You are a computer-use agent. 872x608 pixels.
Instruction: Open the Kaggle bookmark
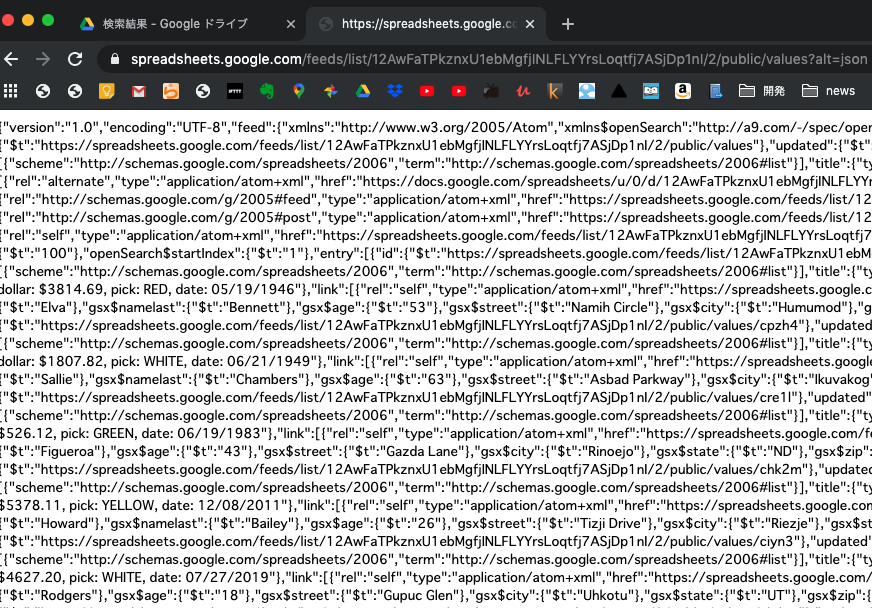pos(553,91)
